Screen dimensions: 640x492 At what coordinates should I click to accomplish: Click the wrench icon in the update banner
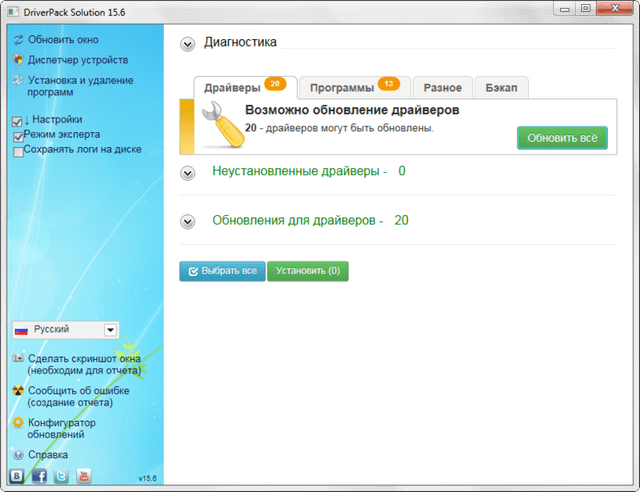[x=223, y=125]
